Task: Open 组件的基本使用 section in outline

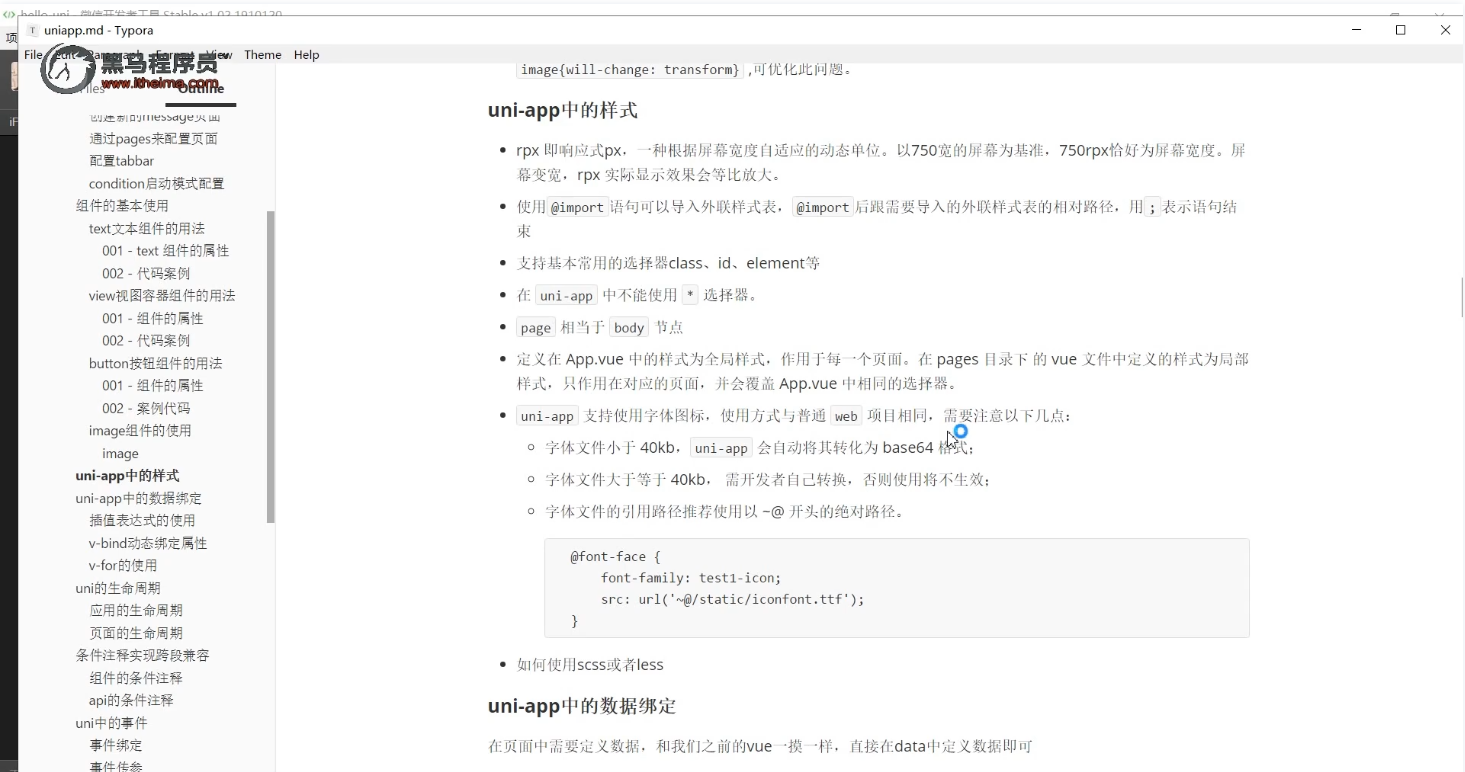Action: (122, 206)
